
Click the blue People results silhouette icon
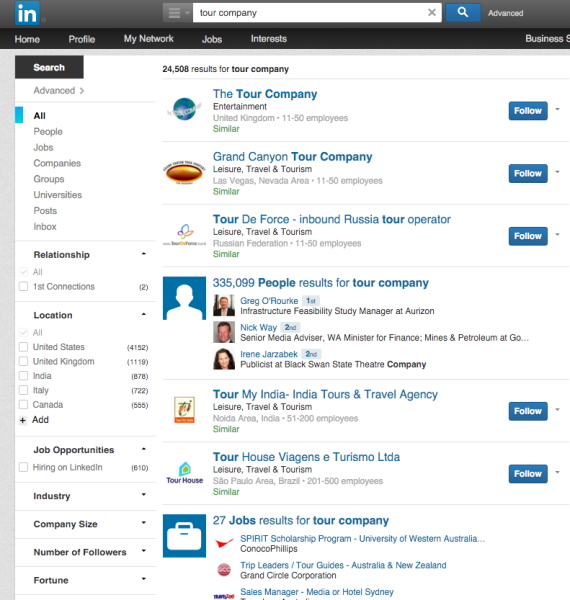(184, 298)
